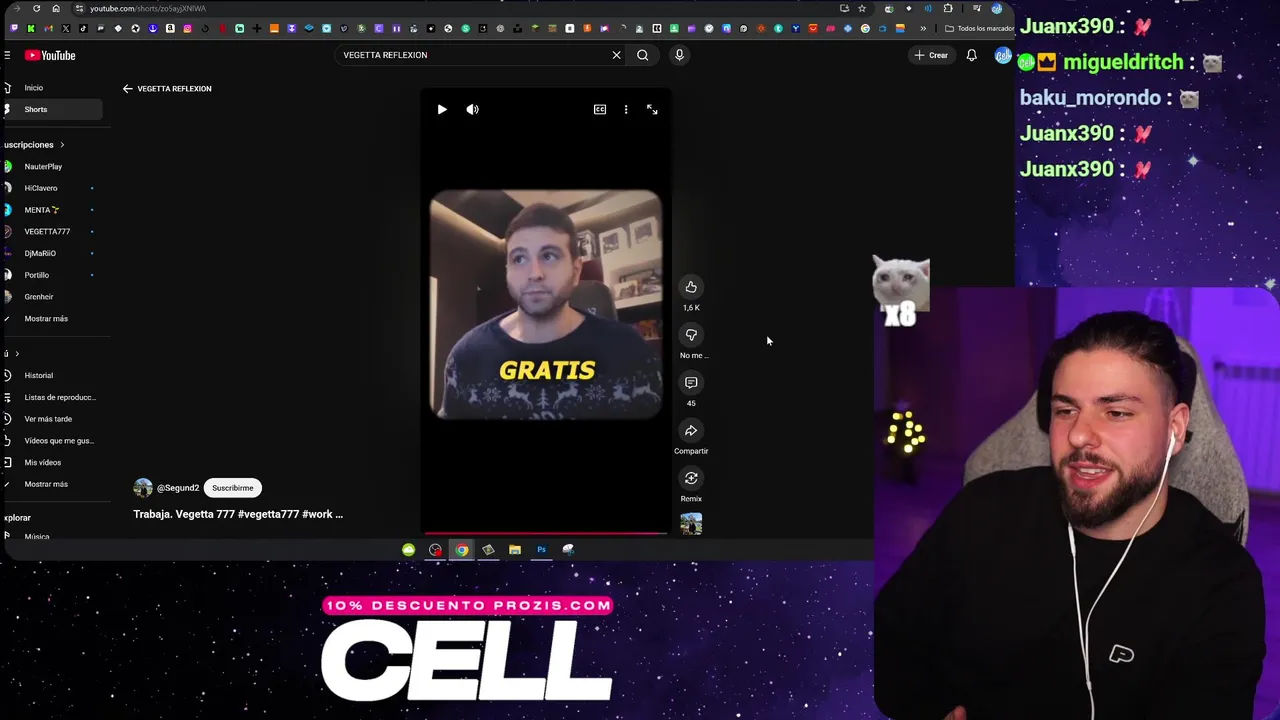The image size is (1280, 720).
Task: Go to the Chrome home button
Action: 56,8
